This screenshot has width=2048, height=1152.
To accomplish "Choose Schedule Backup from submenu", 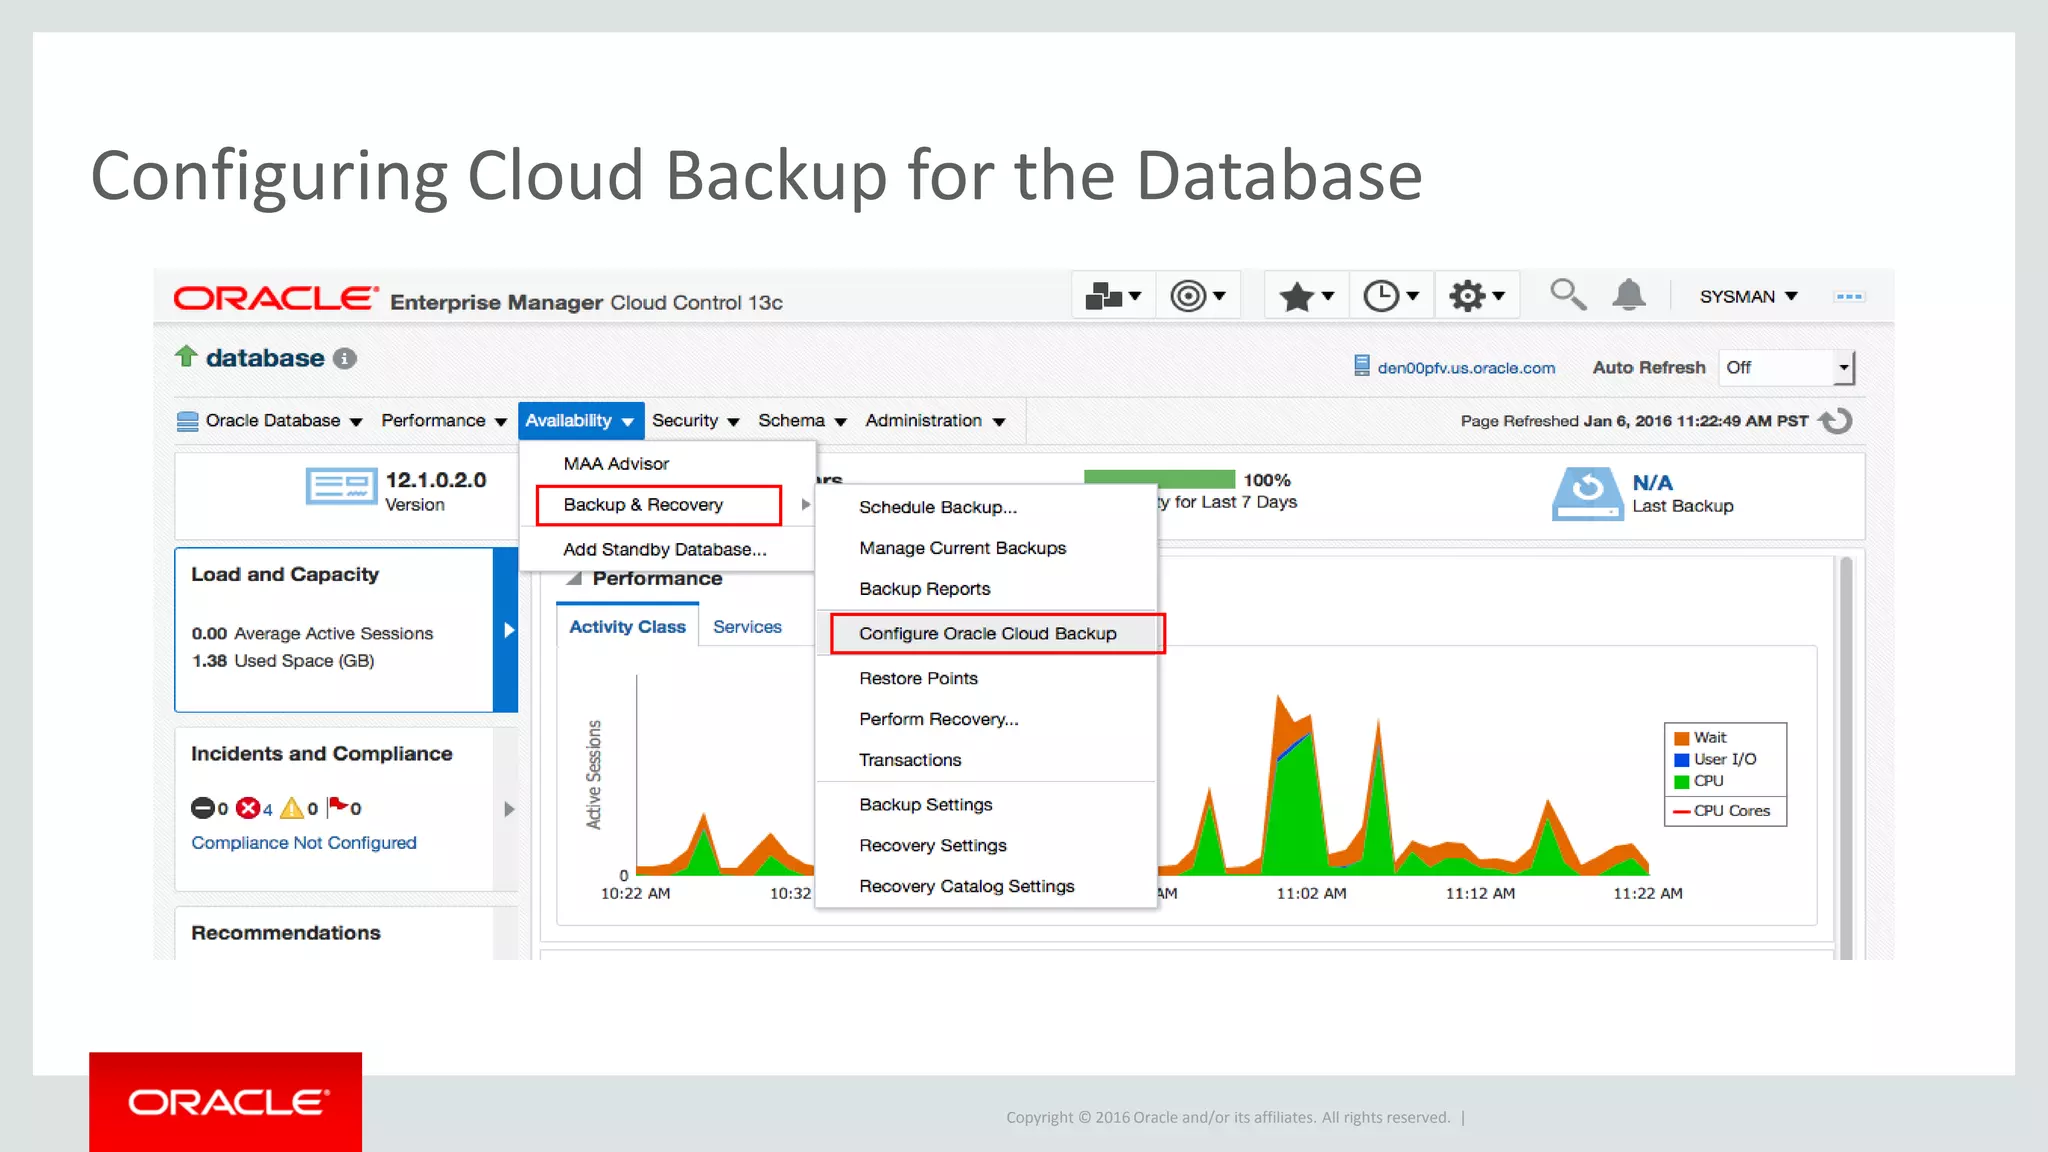I will (x=938, y=508).
